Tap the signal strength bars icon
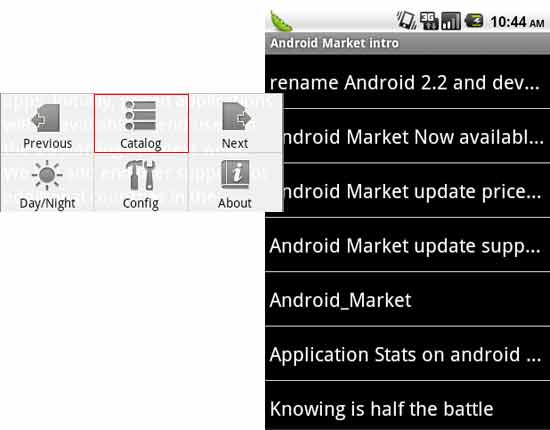Screen dimensions: 550x430 [x=451, y=21]
